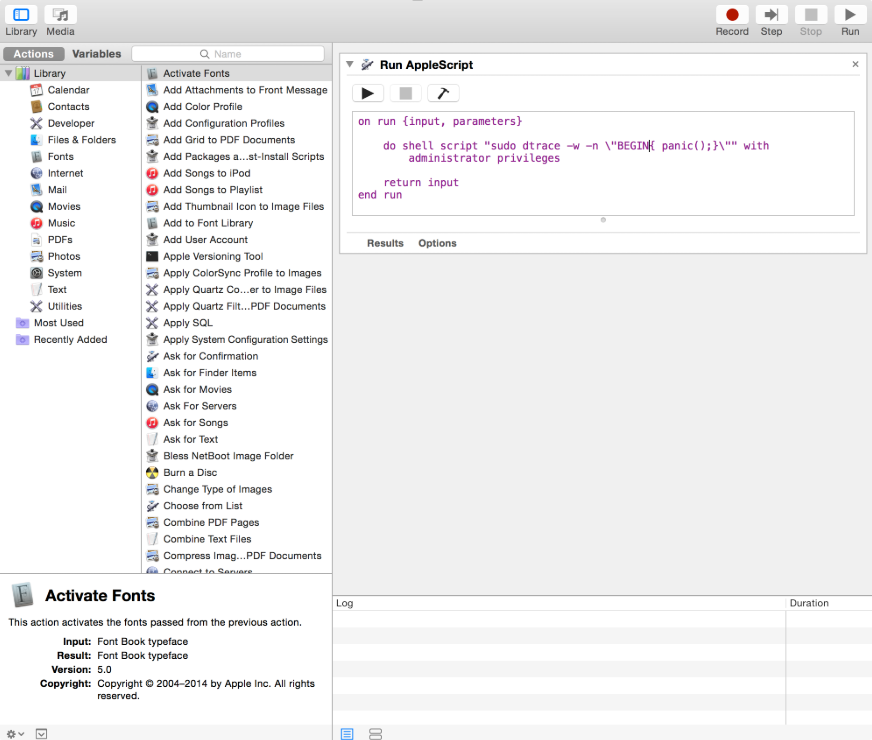
Task: Switch to the Actions tab
Action: [34, 54]
